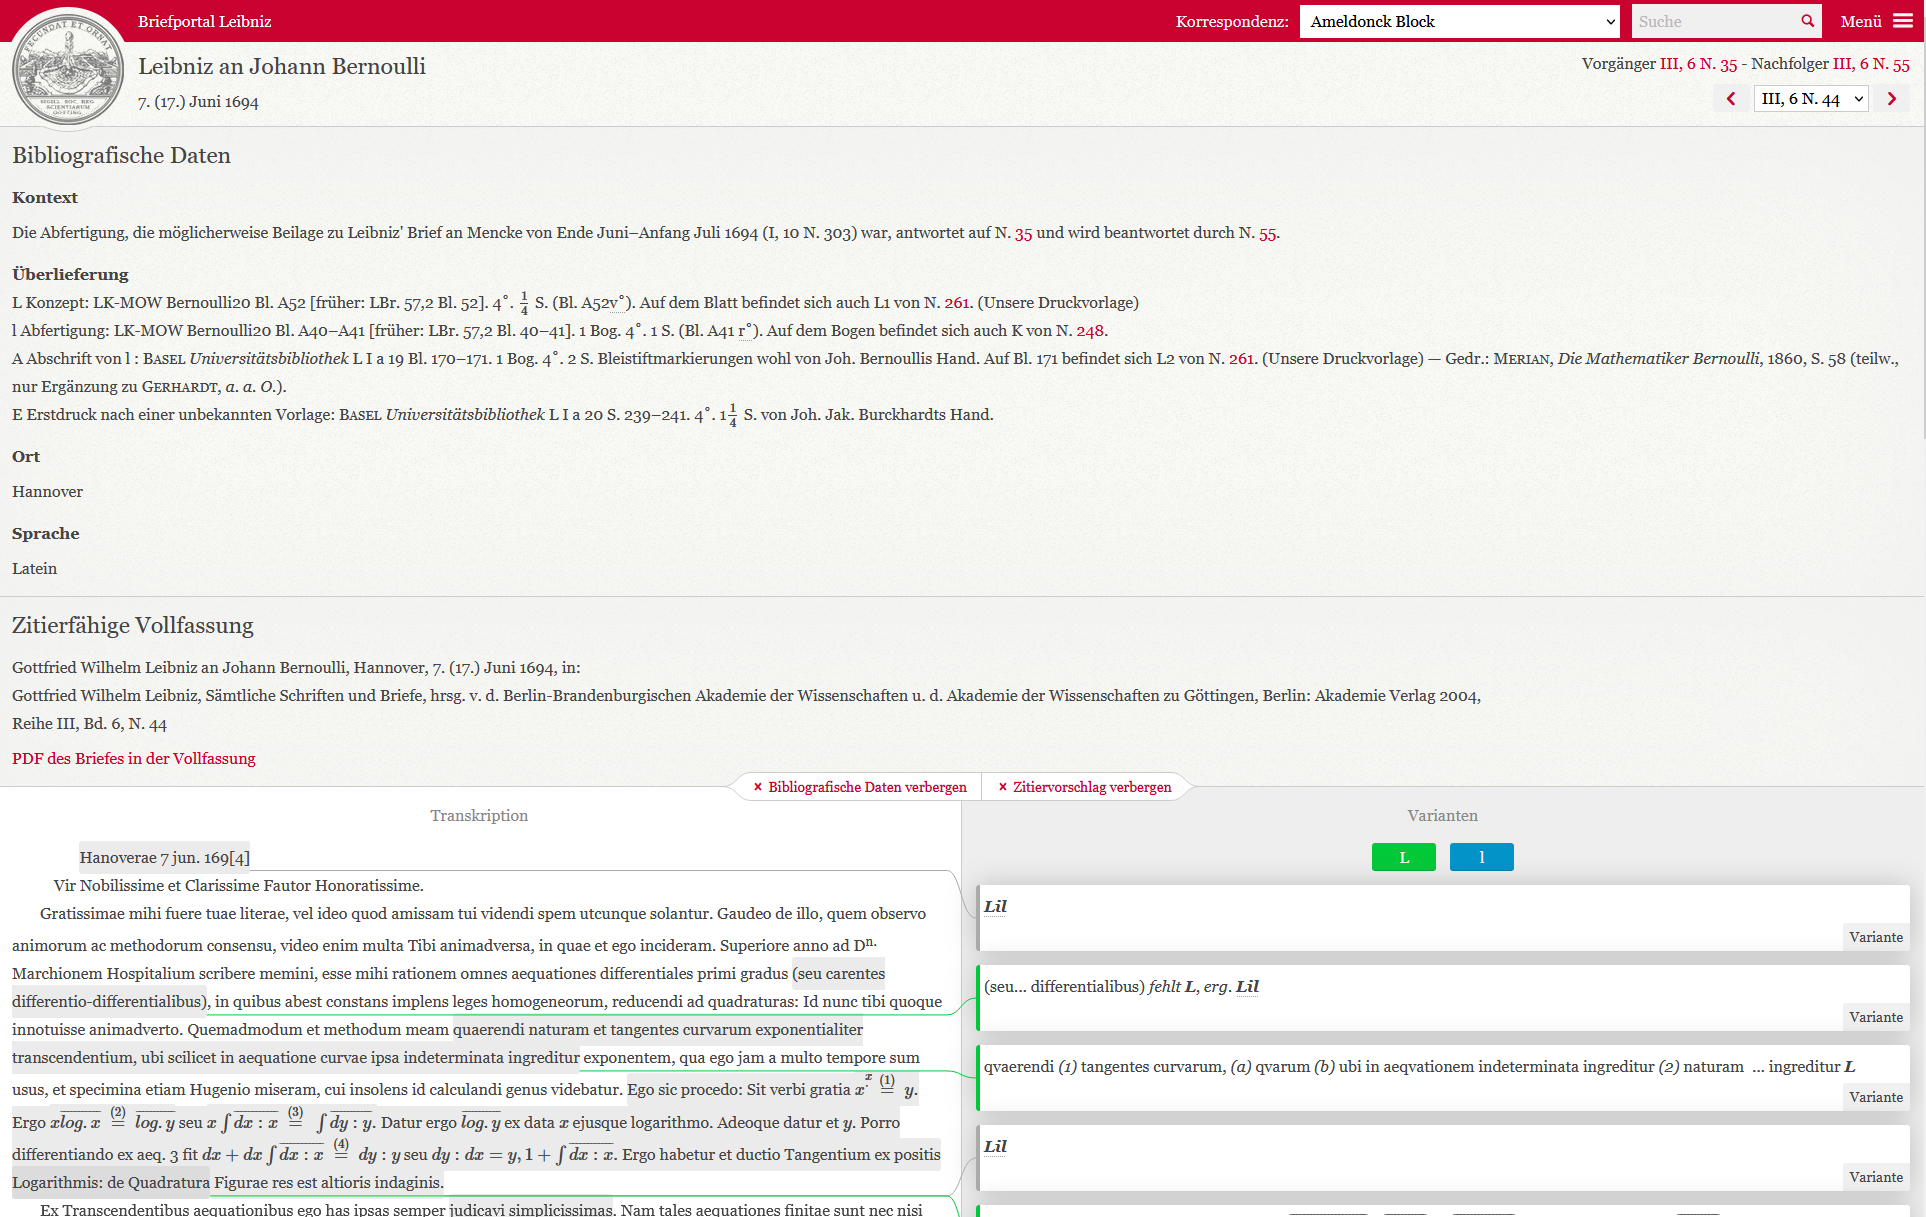Click the Zitierfähige Vollfassung heading
Screen dimensions: 1926x1217
pyautogui.click(x=133, y=626)
